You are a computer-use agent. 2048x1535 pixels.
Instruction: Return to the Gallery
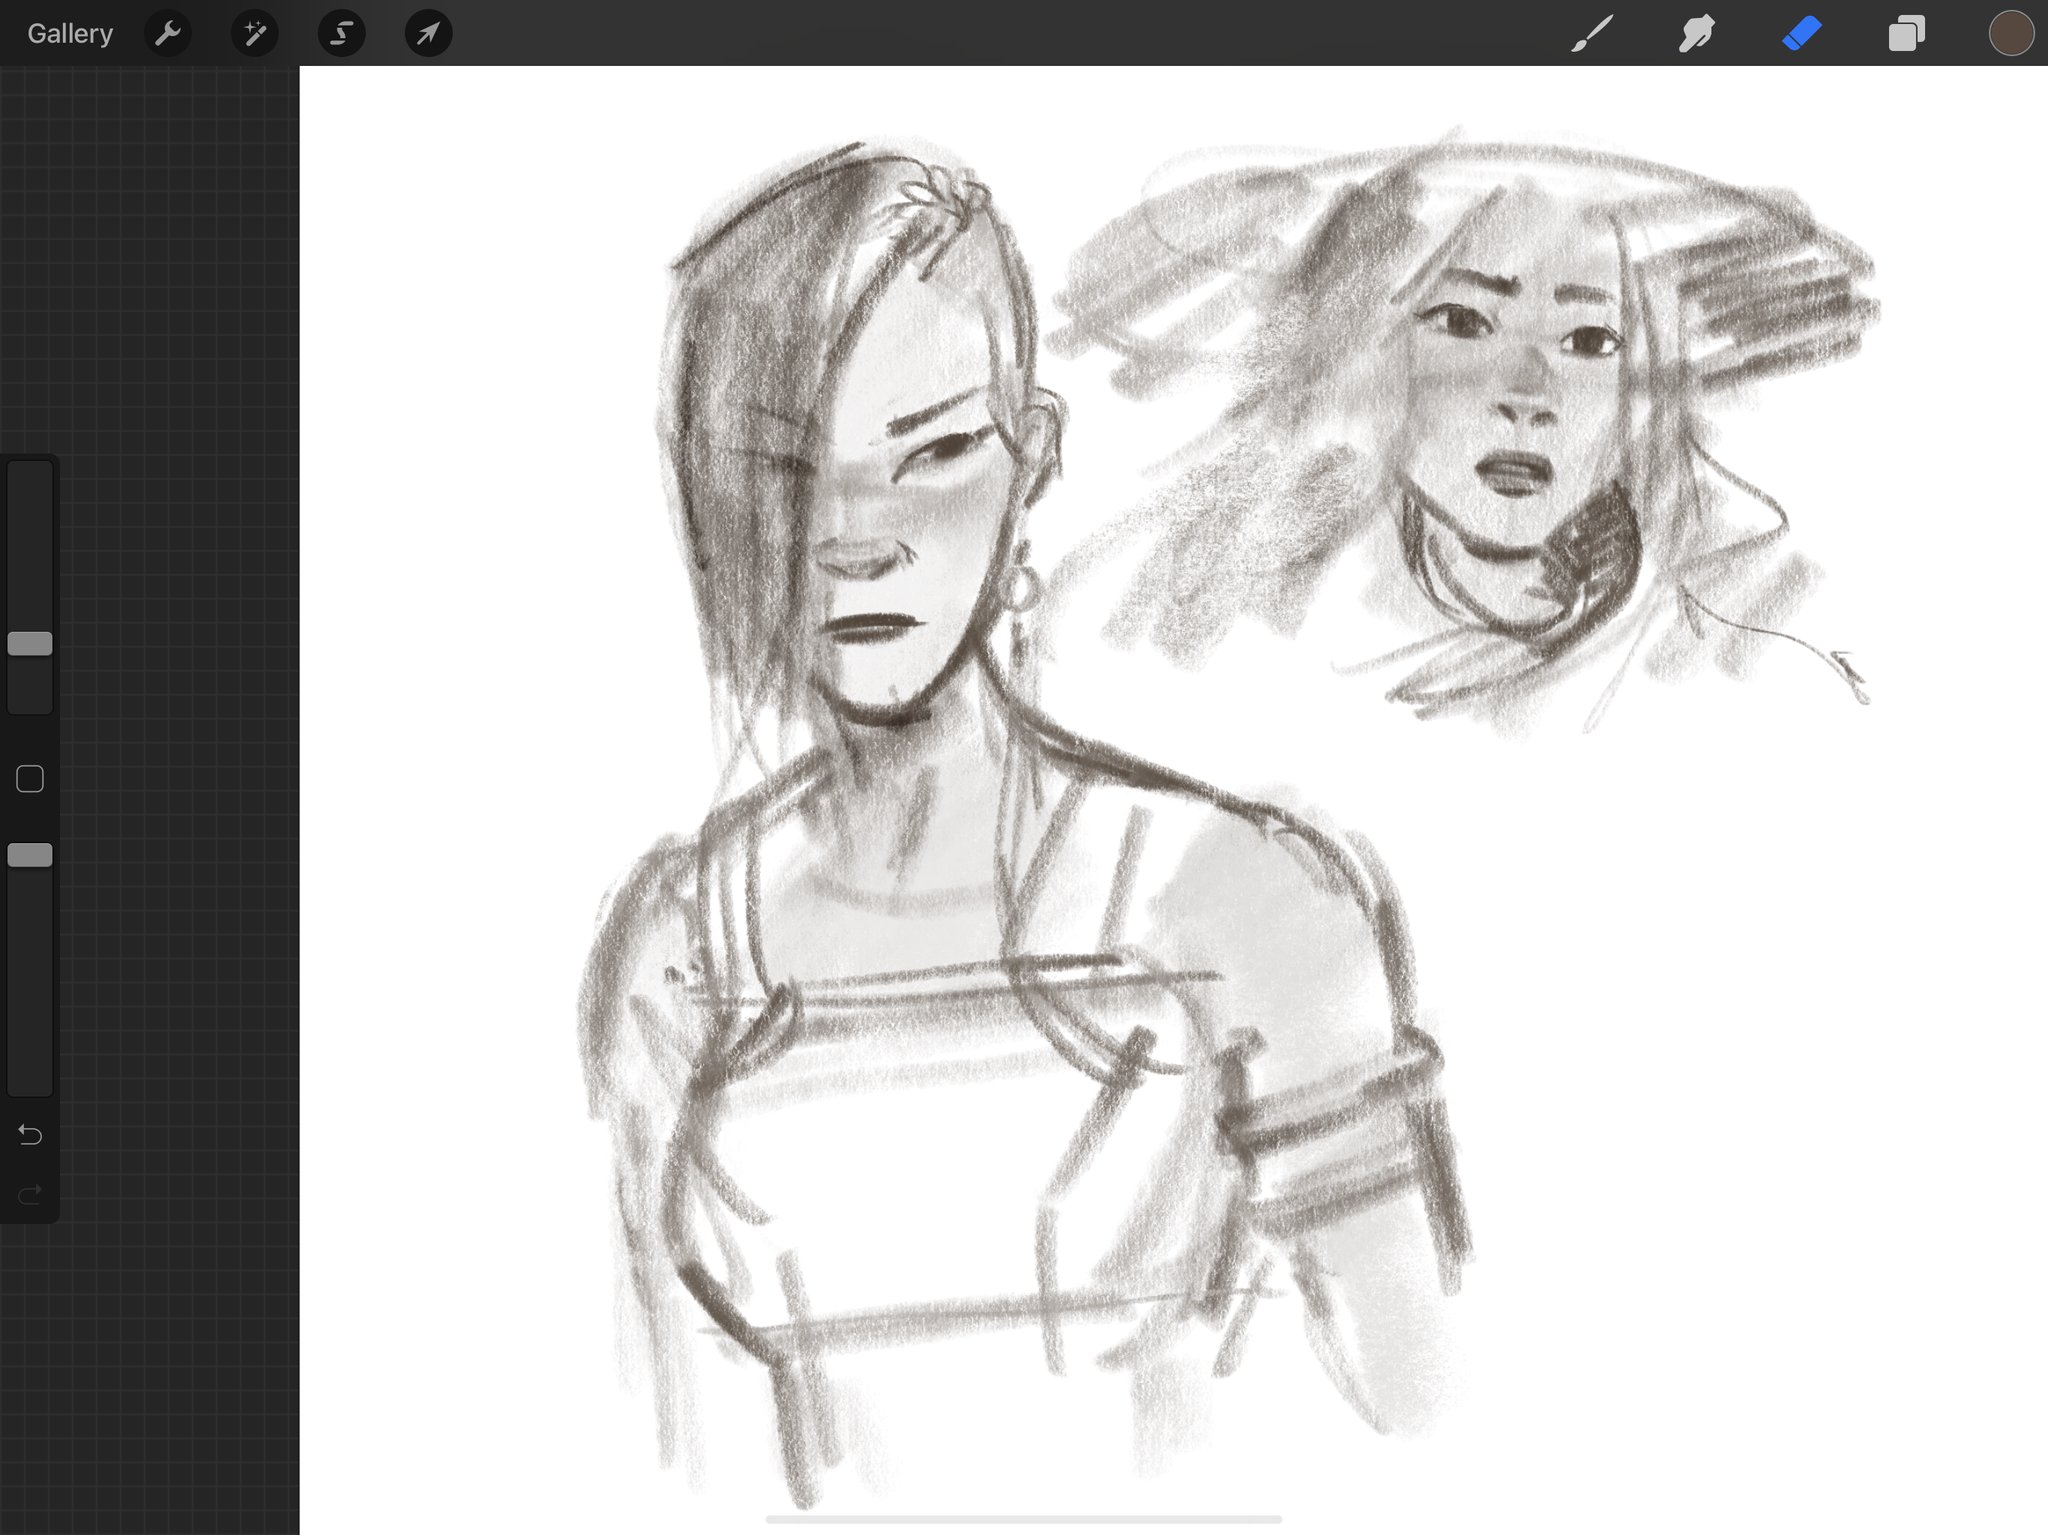(x=69, y=34)
